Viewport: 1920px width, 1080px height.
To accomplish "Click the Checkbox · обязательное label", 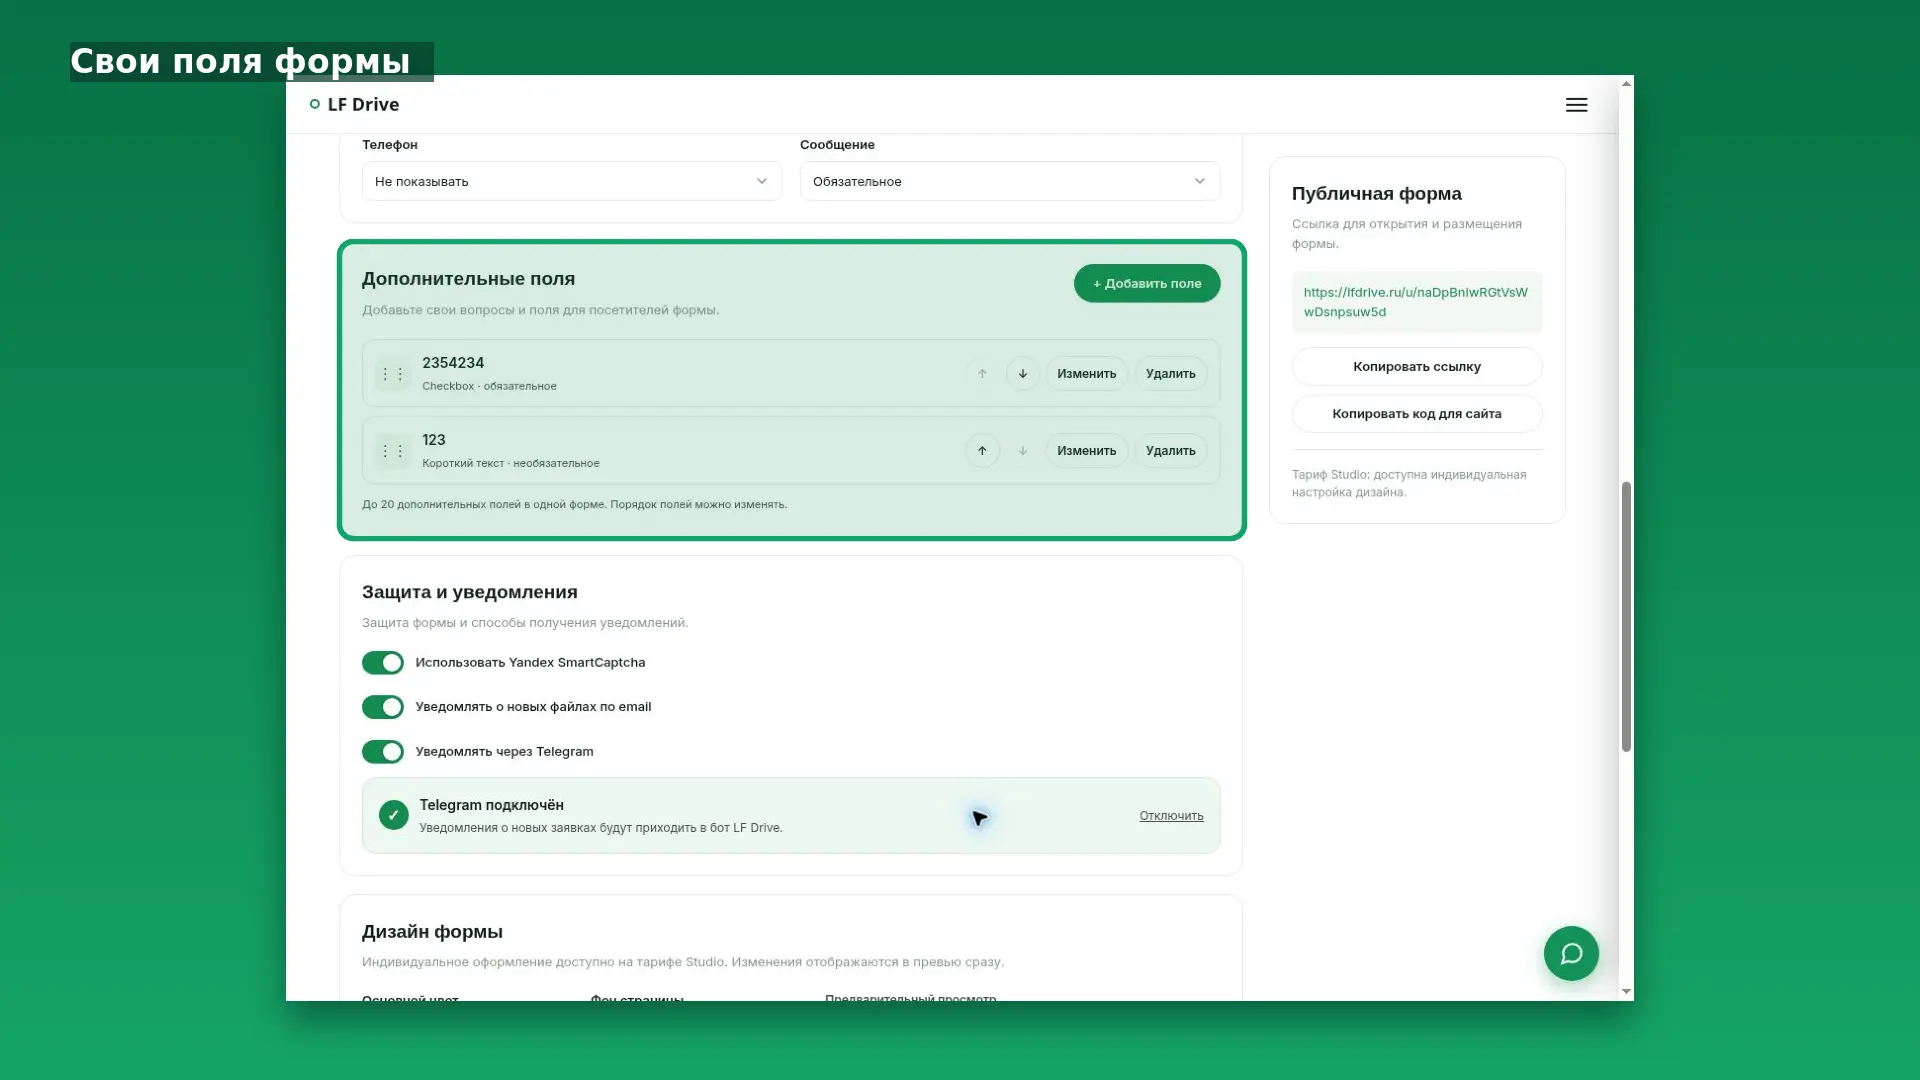I will pos(489,386).
